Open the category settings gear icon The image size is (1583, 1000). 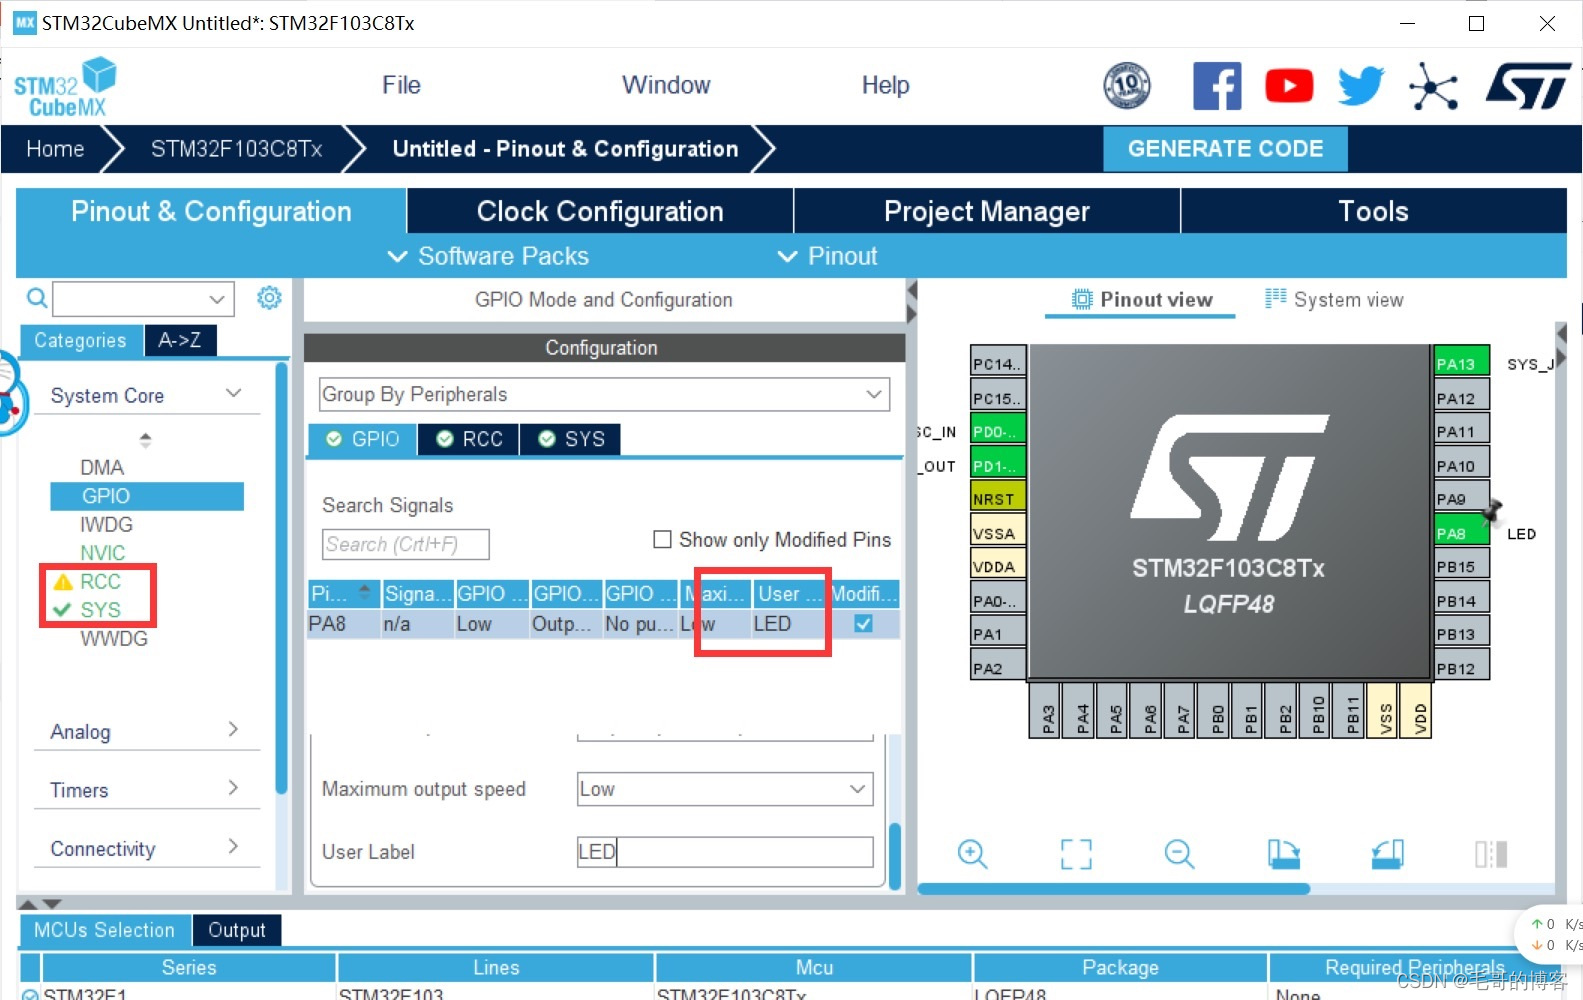(x=269, y=298)
